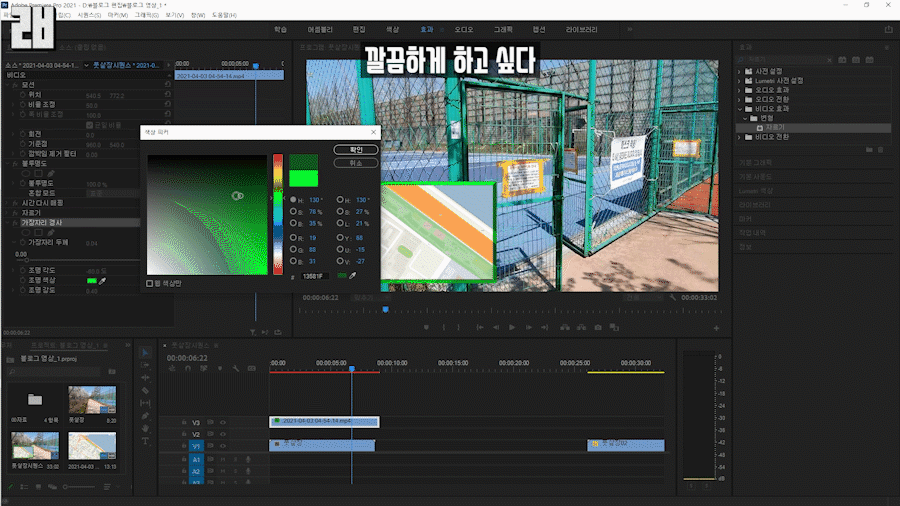Screen dimensions: 900x506
Task: Expand the 오디오 전환 folder
Action: point(739,99)
